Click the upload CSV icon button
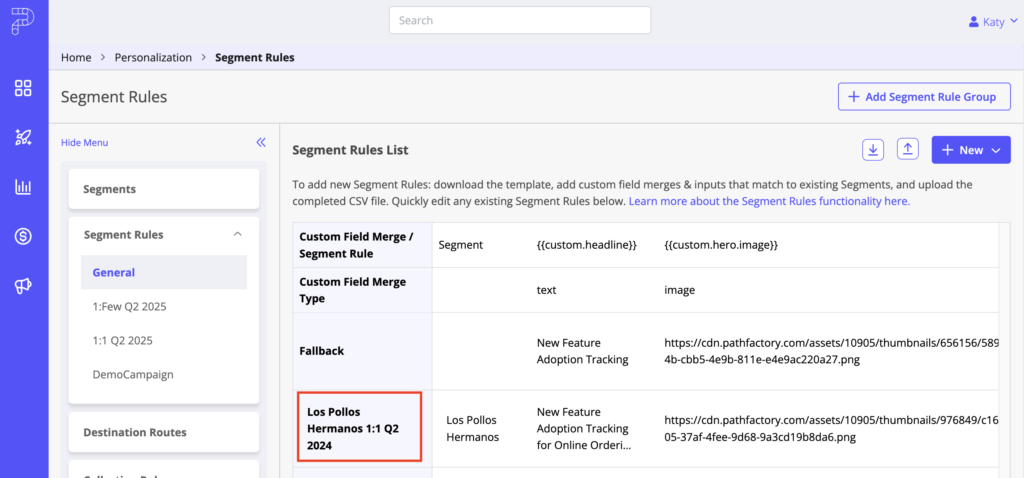Viewport: 1024px width, 478px height. click(907, 150)
